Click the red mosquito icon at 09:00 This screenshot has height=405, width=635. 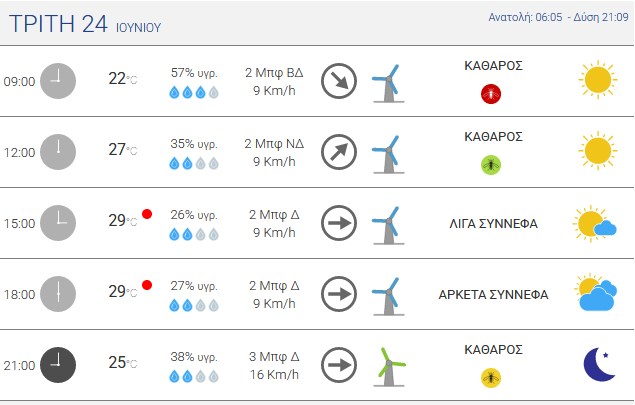tap(491, 94)
